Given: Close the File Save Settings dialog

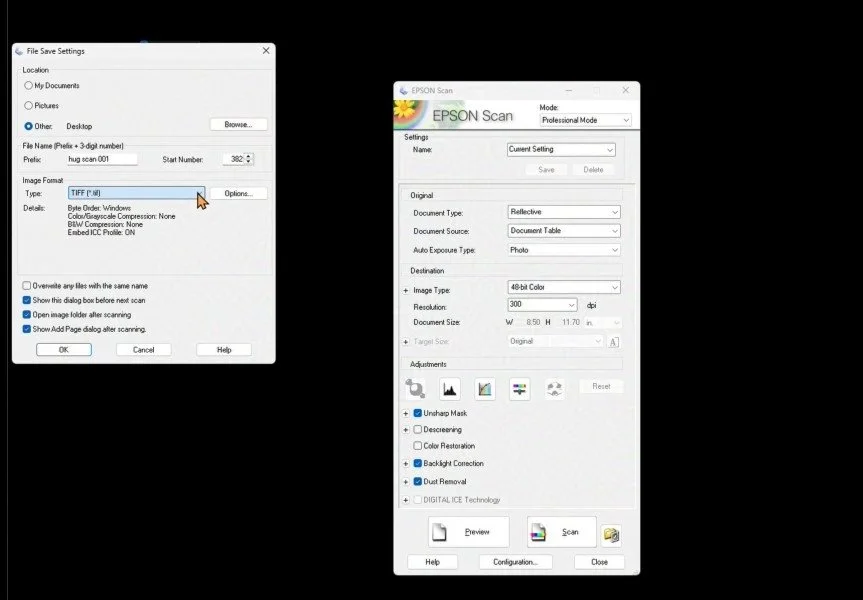Looking at the screenshot, I should [x=266, y=51].
